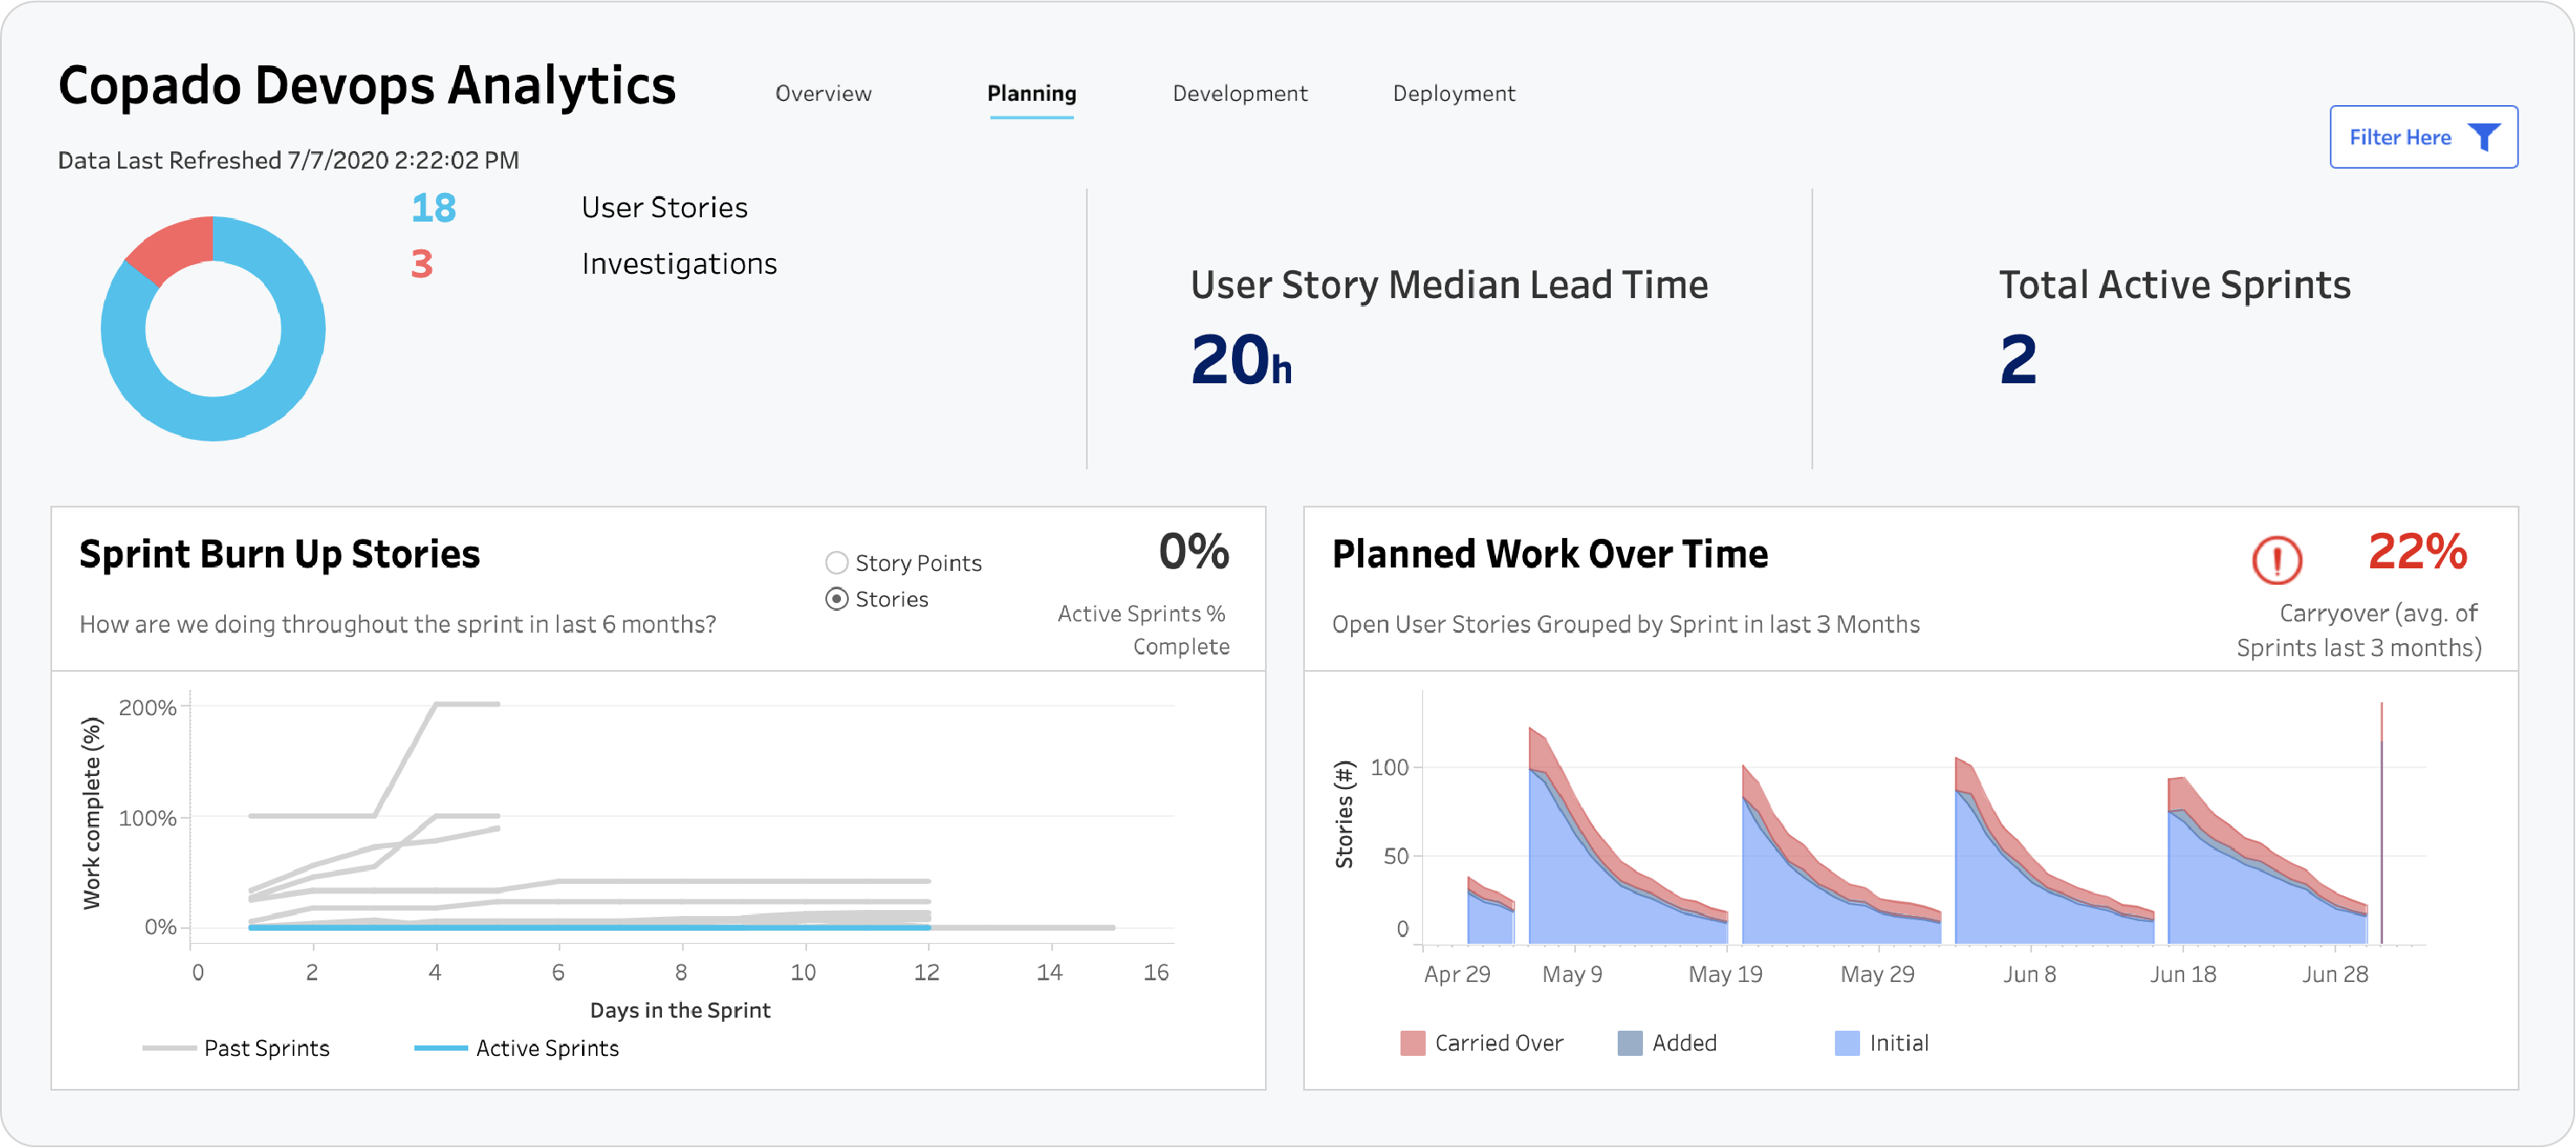
Task: Click the 22% carryover value
Action: 2417,551
